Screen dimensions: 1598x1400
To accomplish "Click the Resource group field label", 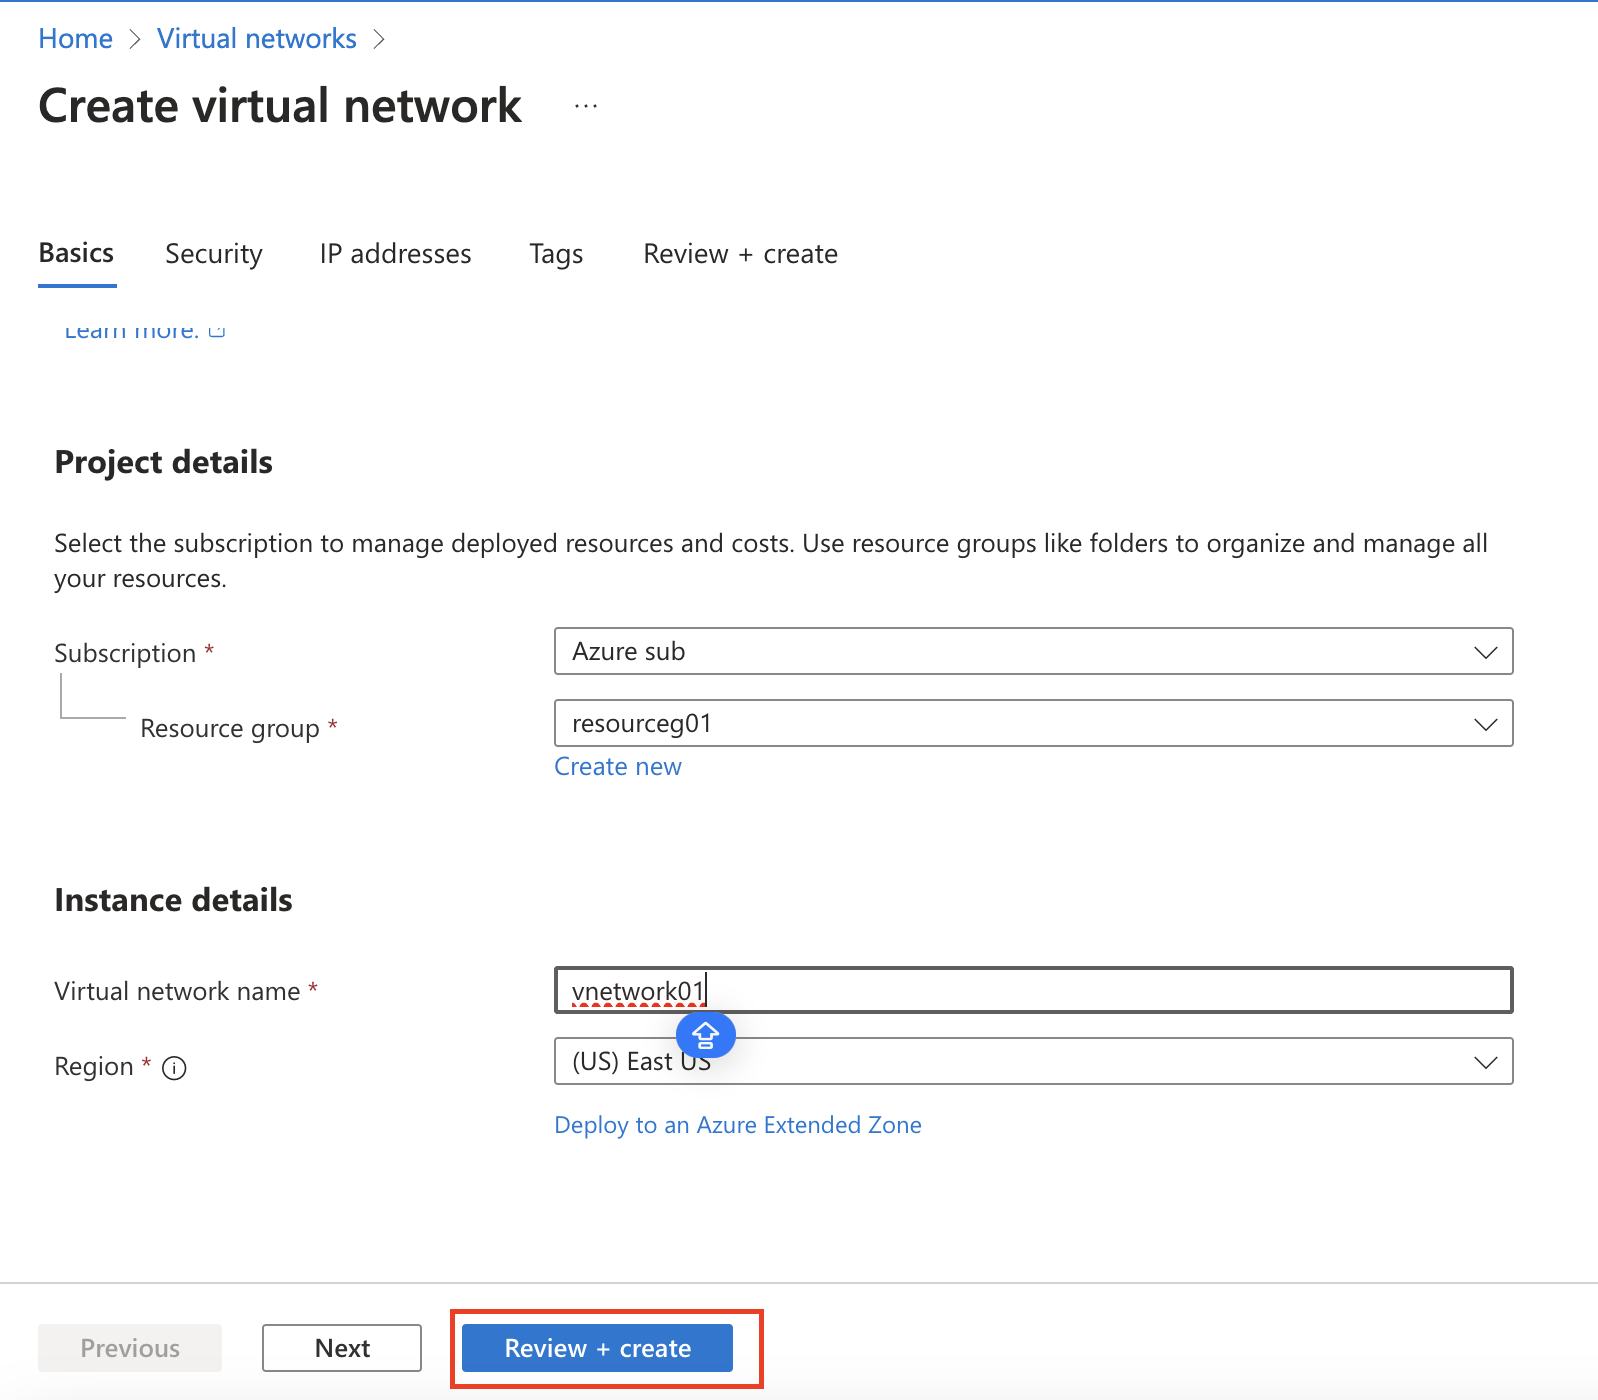I will (230, 728).
